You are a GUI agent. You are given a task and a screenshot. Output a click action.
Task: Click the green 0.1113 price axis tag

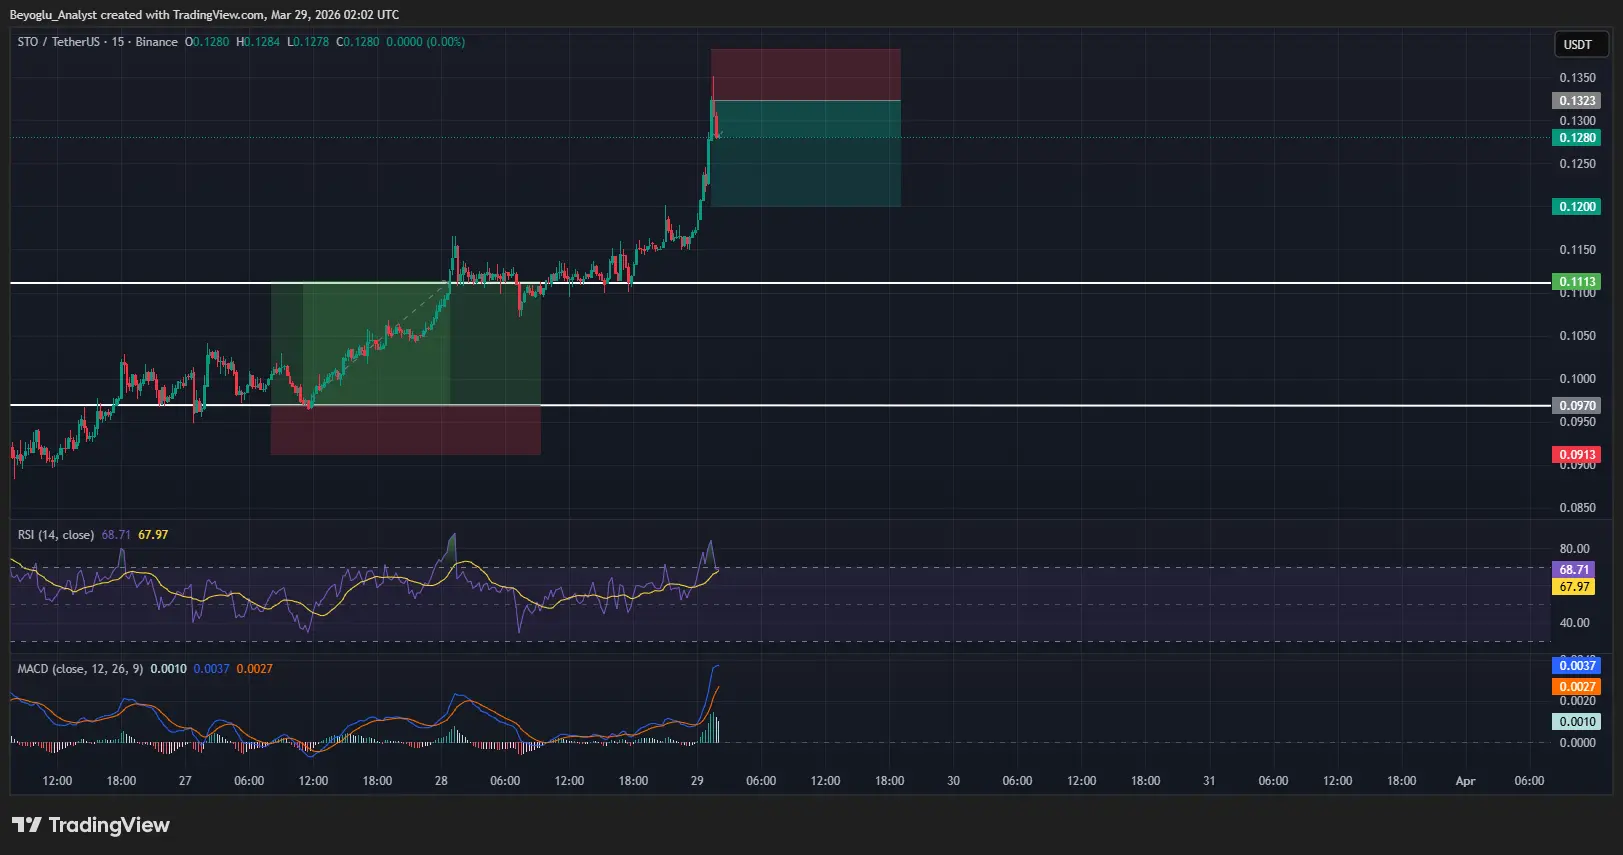point(1577,282)
